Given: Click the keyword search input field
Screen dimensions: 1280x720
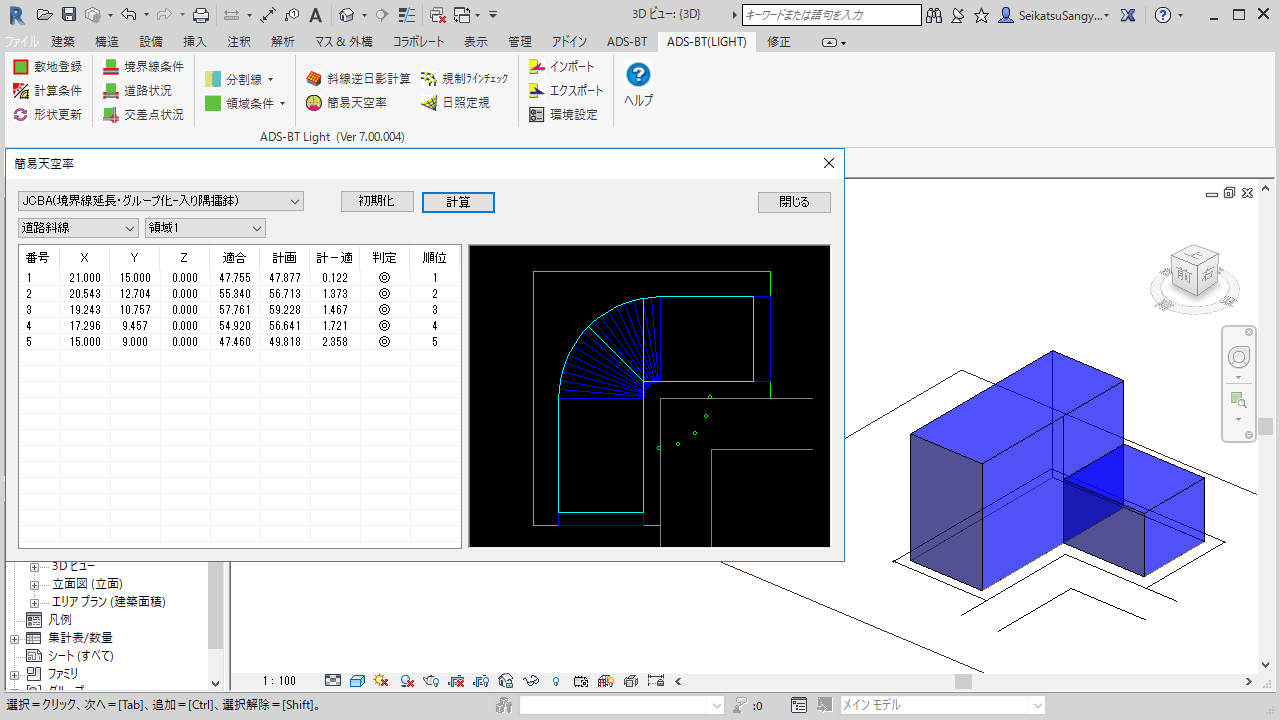Looking at the screenshot, I should pos(831,15).
